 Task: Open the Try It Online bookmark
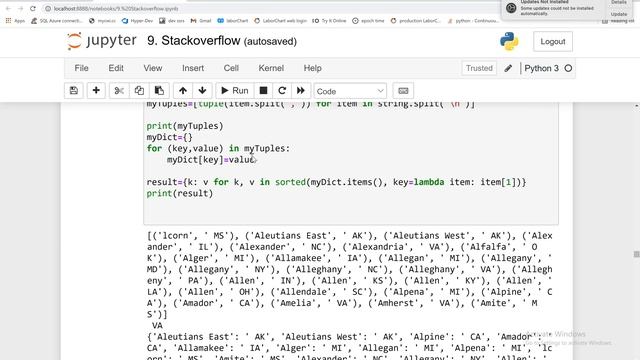pos(329,20)
